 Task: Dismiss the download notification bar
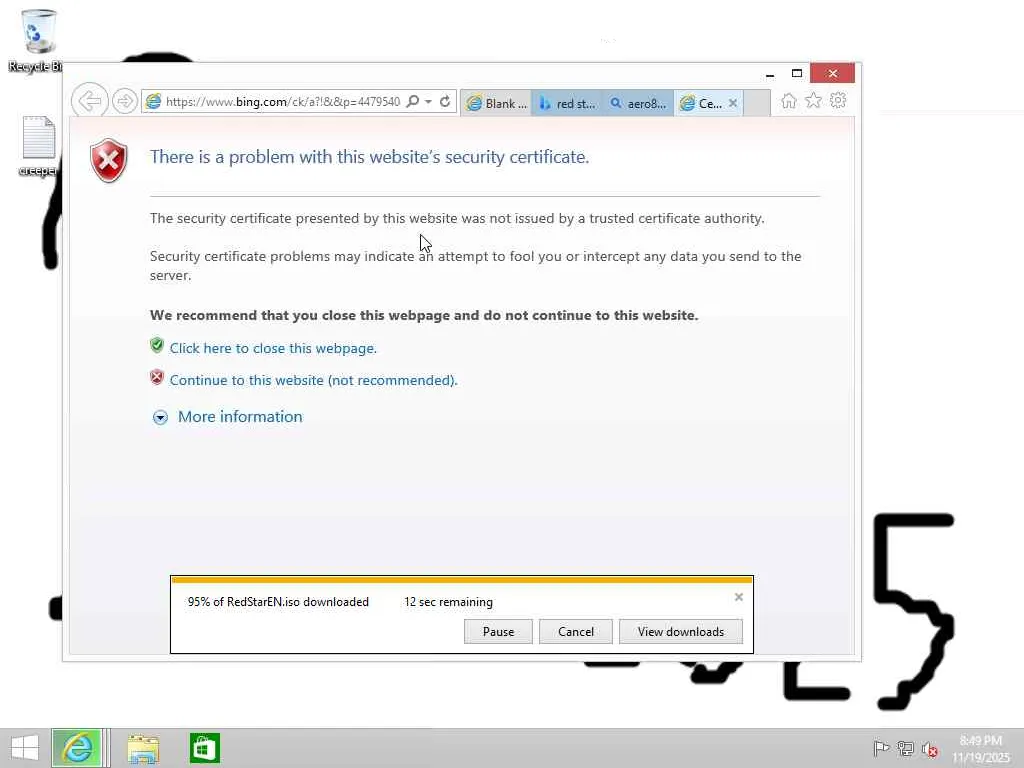point(739,597)
